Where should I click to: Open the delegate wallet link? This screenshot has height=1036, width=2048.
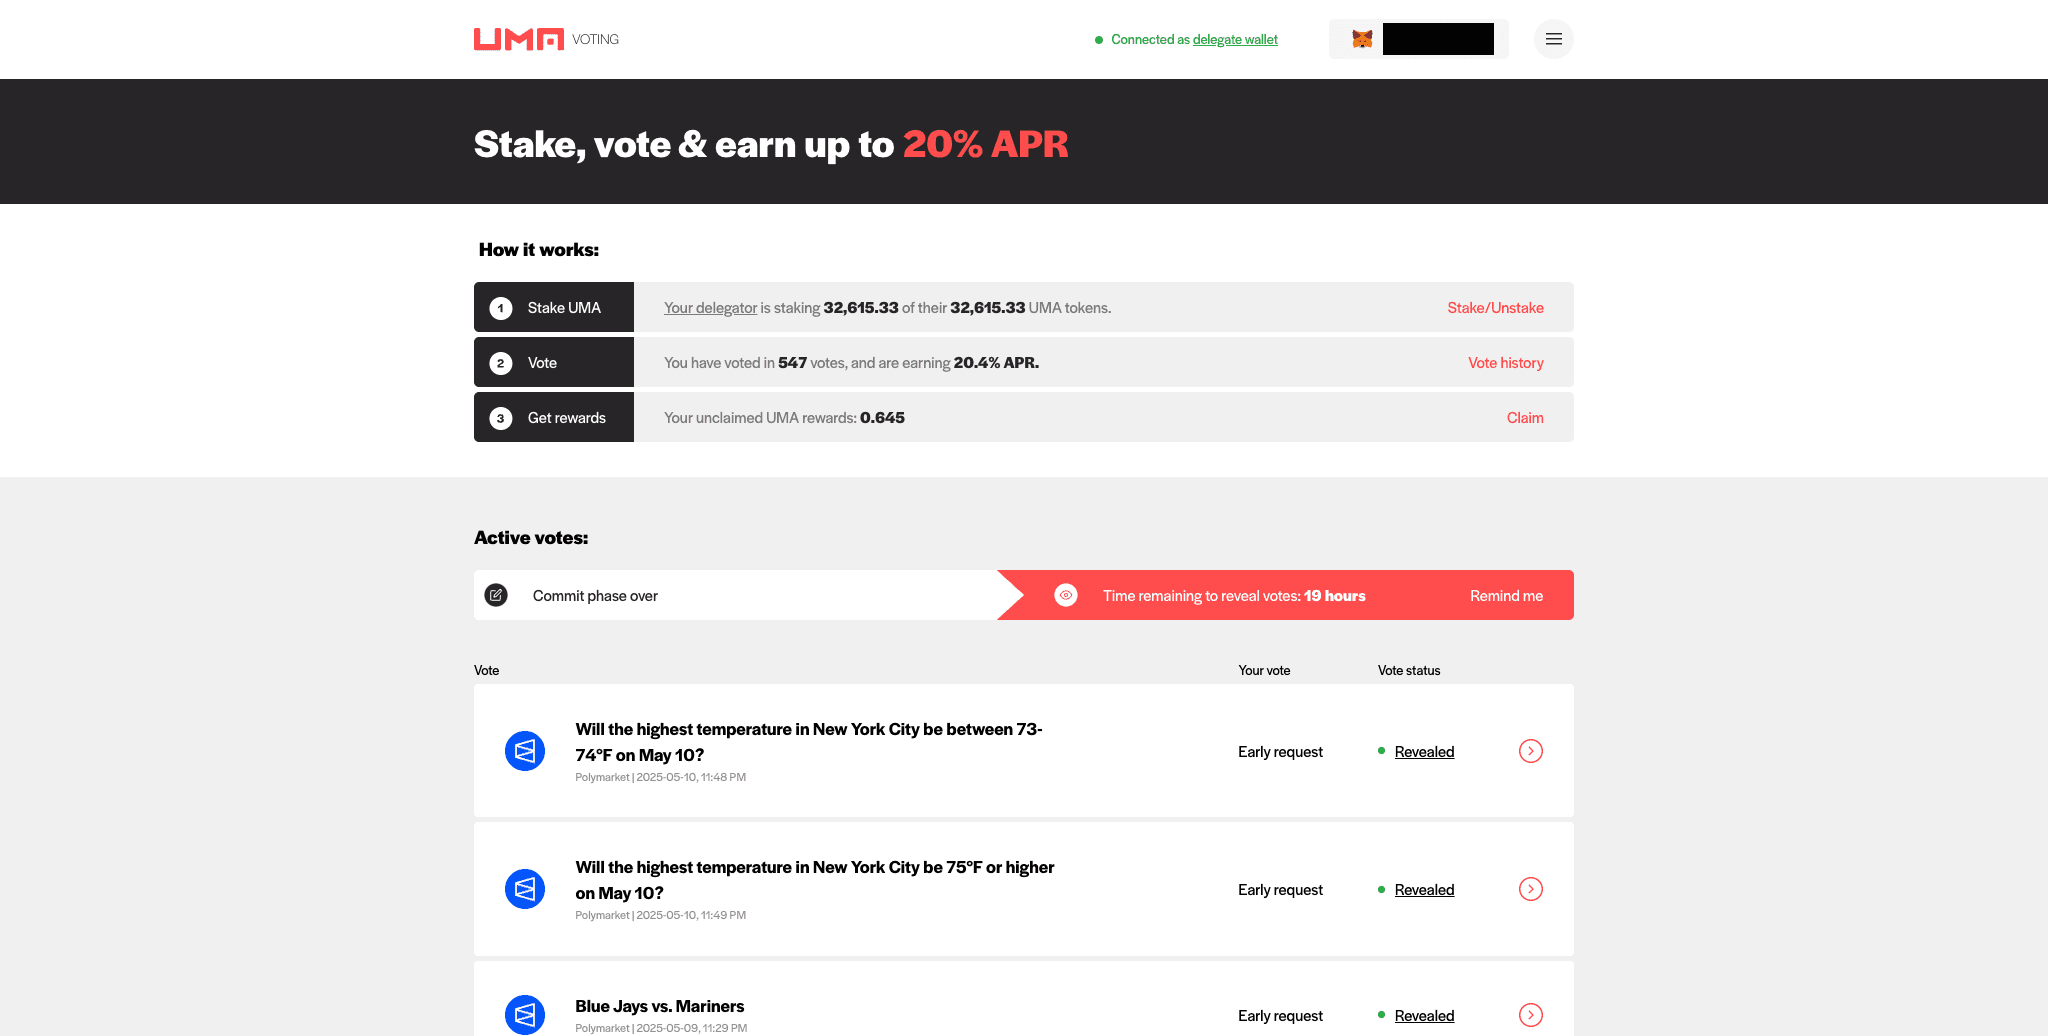tap(1235, 39)
